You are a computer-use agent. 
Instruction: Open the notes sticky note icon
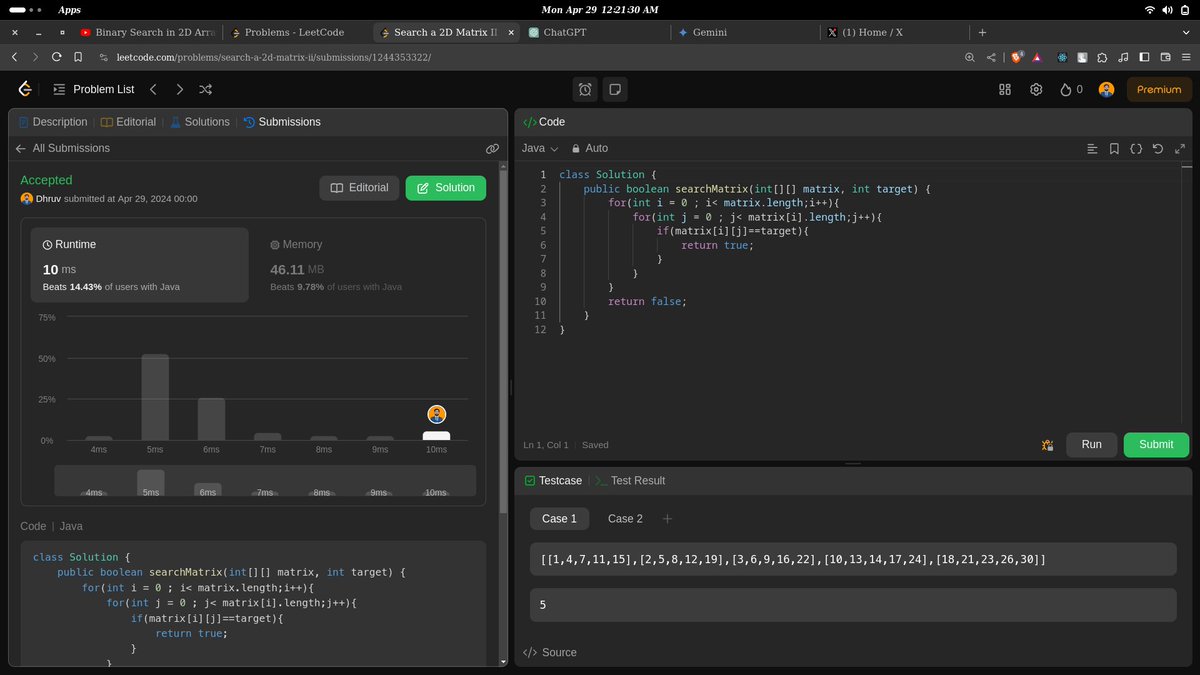pyautogui.click(x=615, y=89)
